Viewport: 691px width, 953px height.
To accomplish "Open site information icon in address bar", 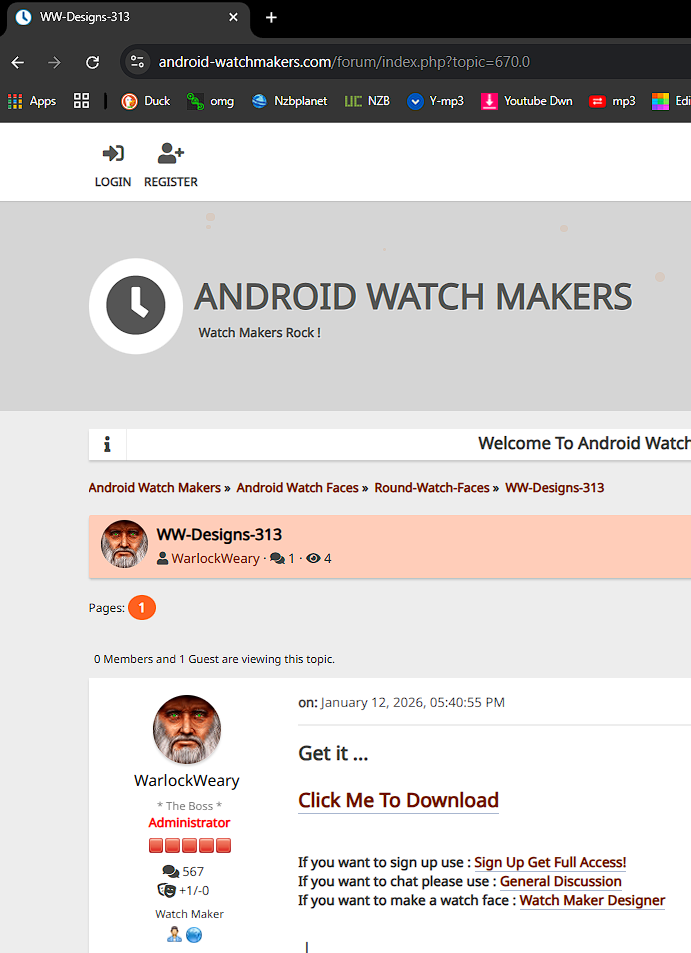I will [x=139, y=62].
